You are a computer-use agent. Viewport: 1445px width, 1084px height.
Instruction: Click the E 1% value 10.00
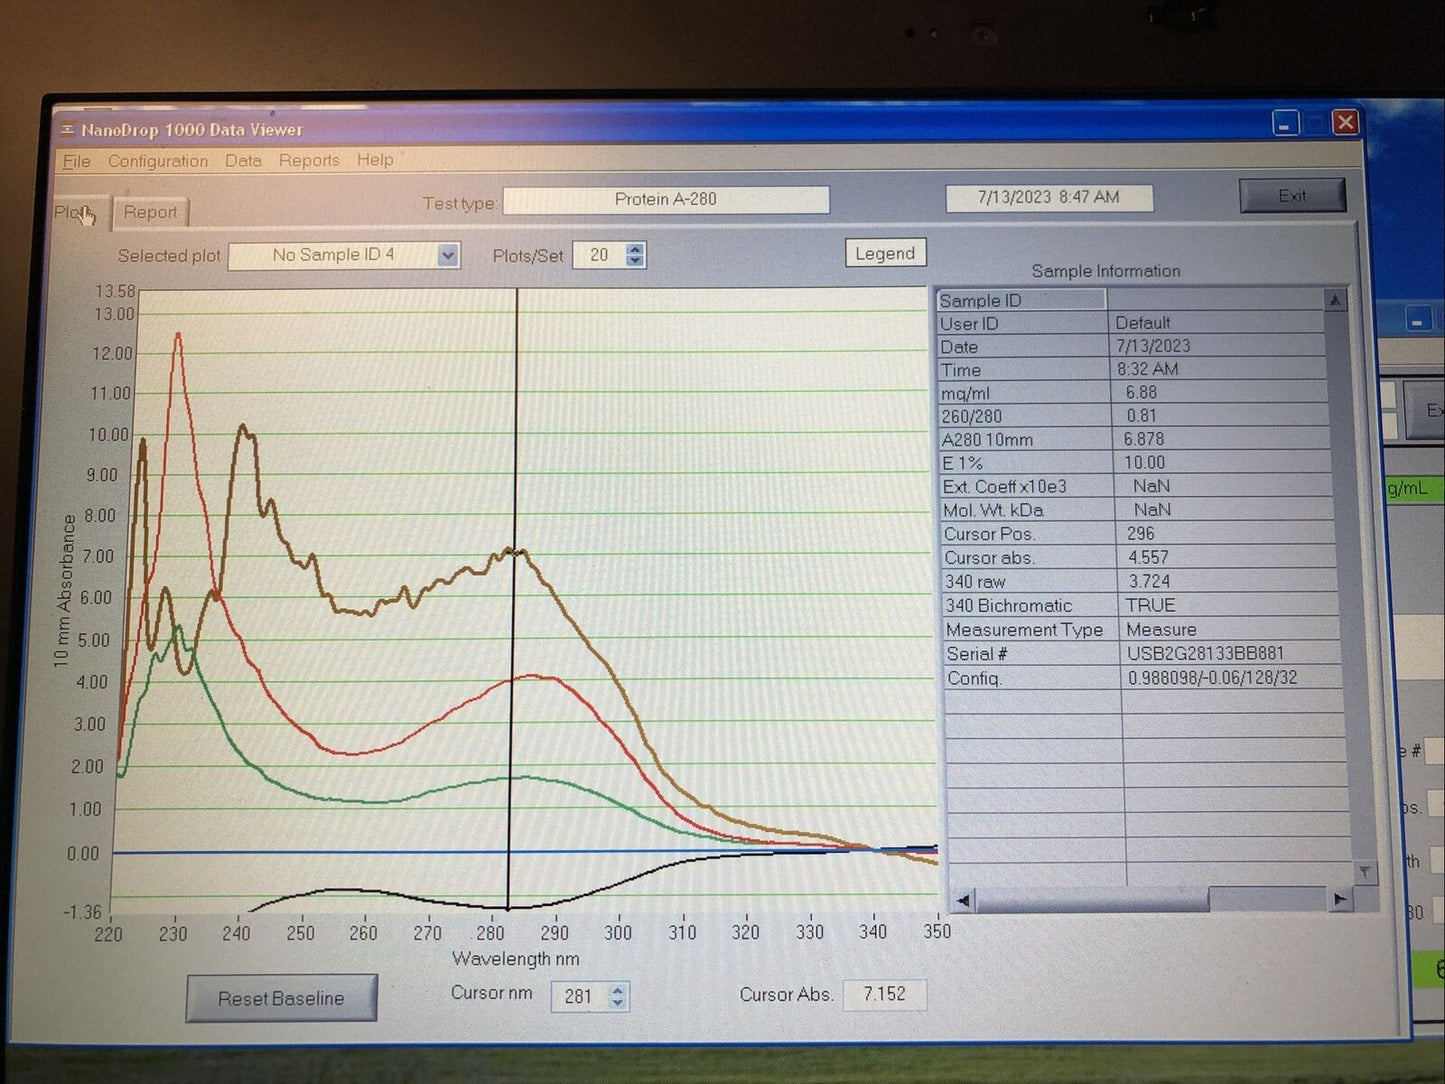pos(1144,463)
